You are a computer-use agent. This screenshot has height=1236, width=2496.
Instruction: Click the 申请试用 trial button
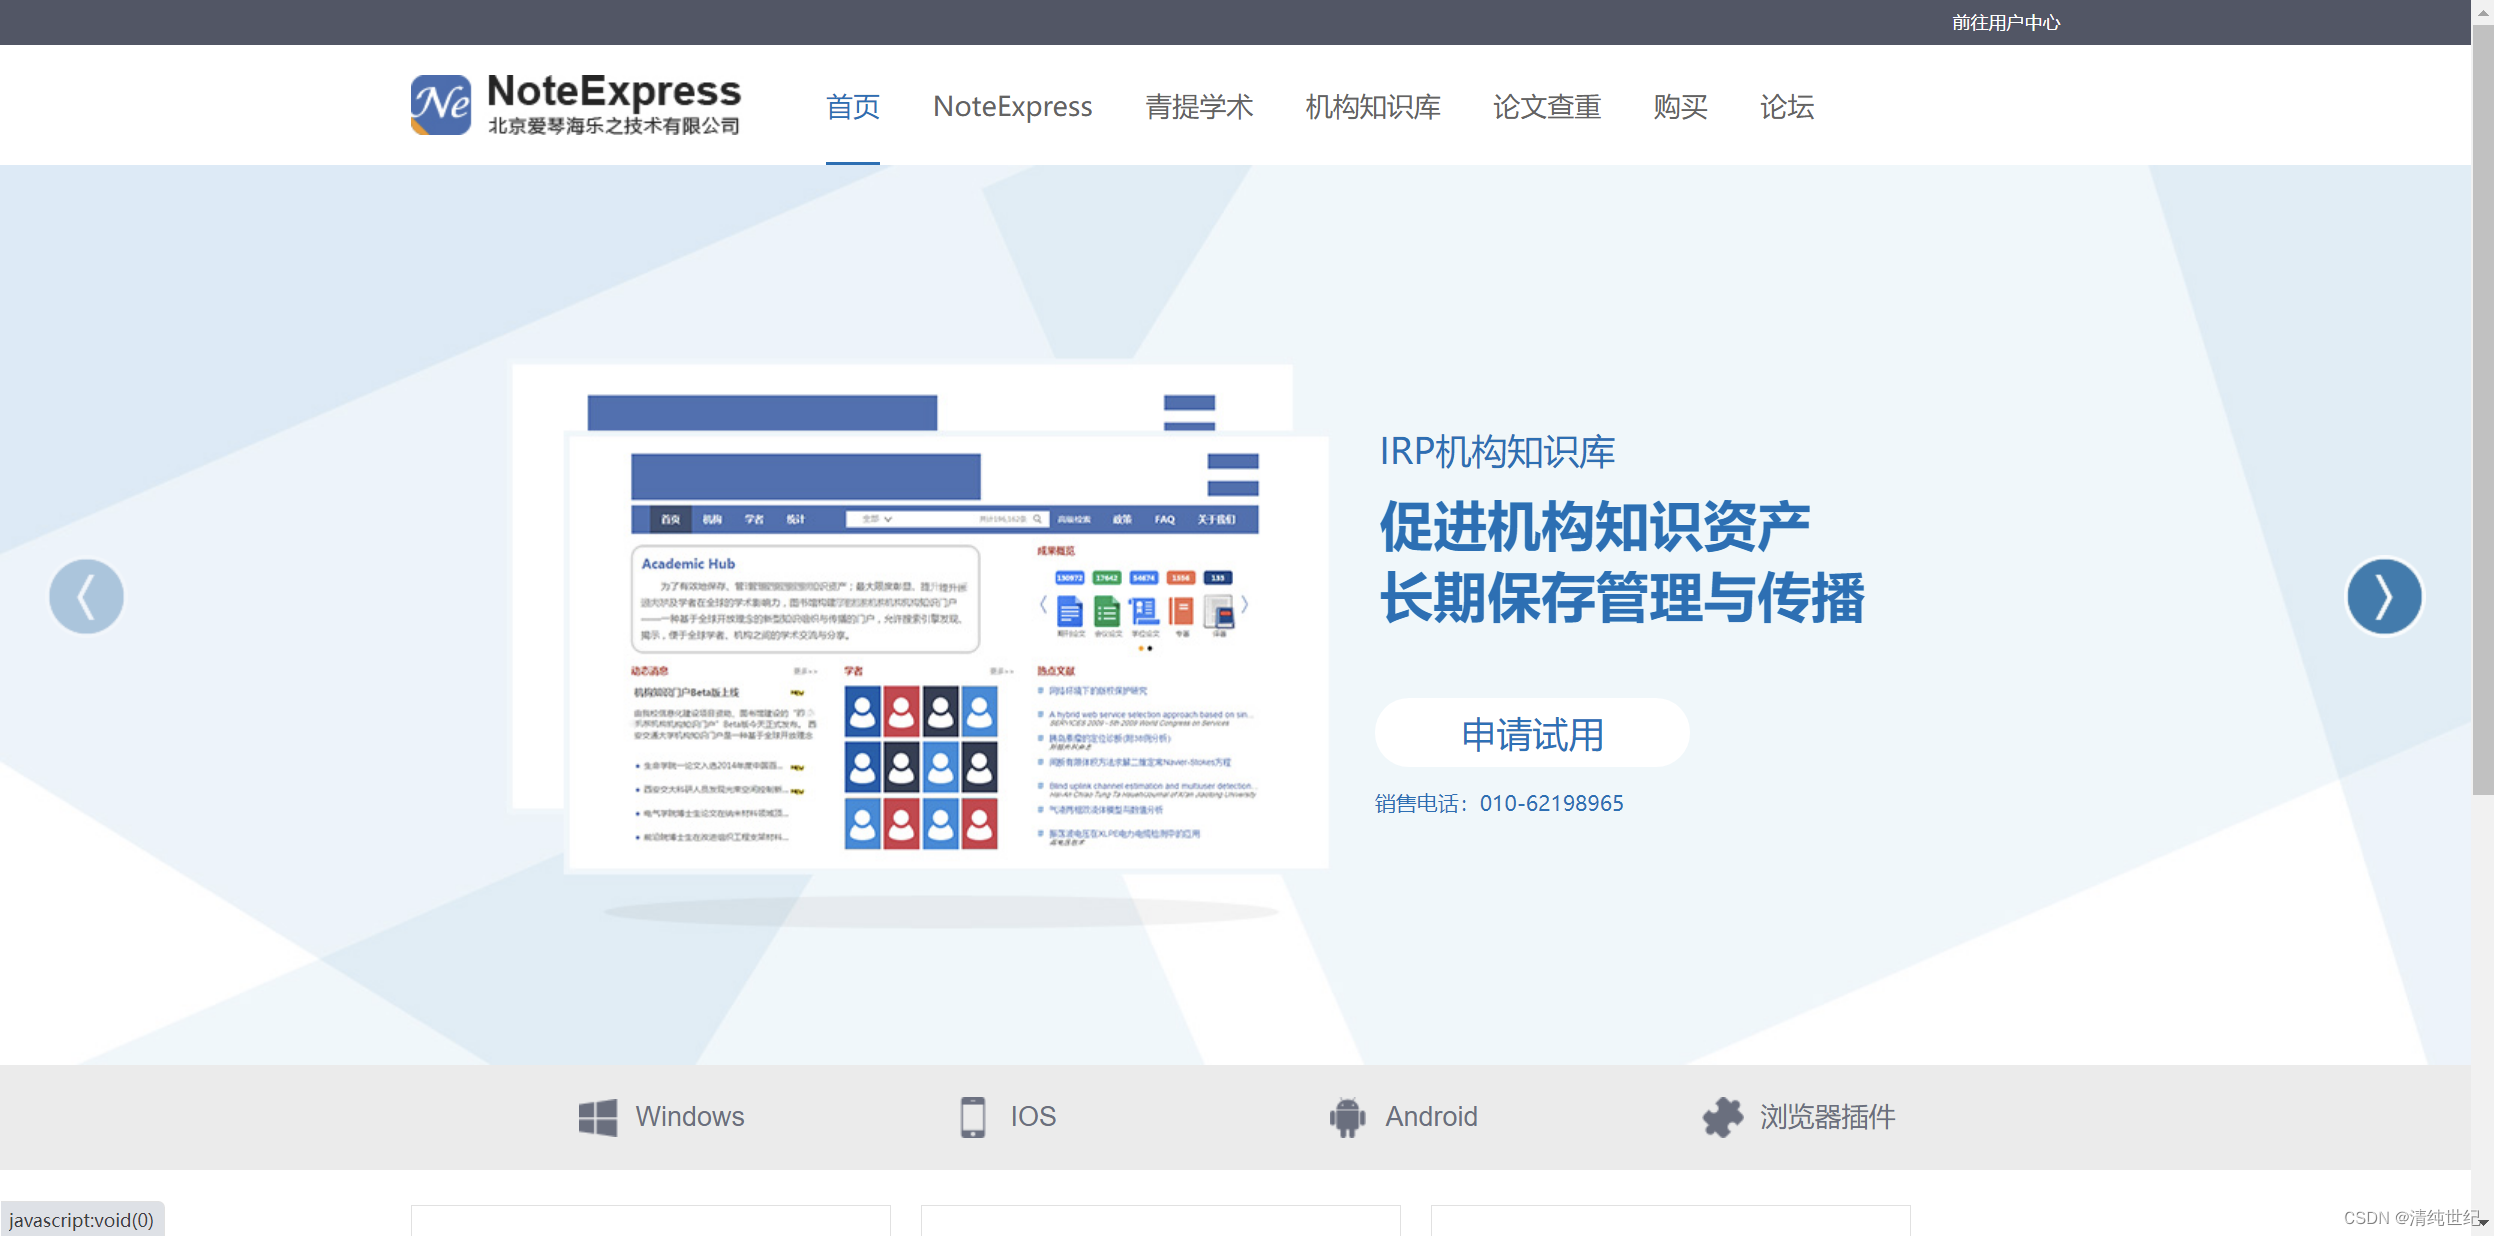coord(1531,733)
